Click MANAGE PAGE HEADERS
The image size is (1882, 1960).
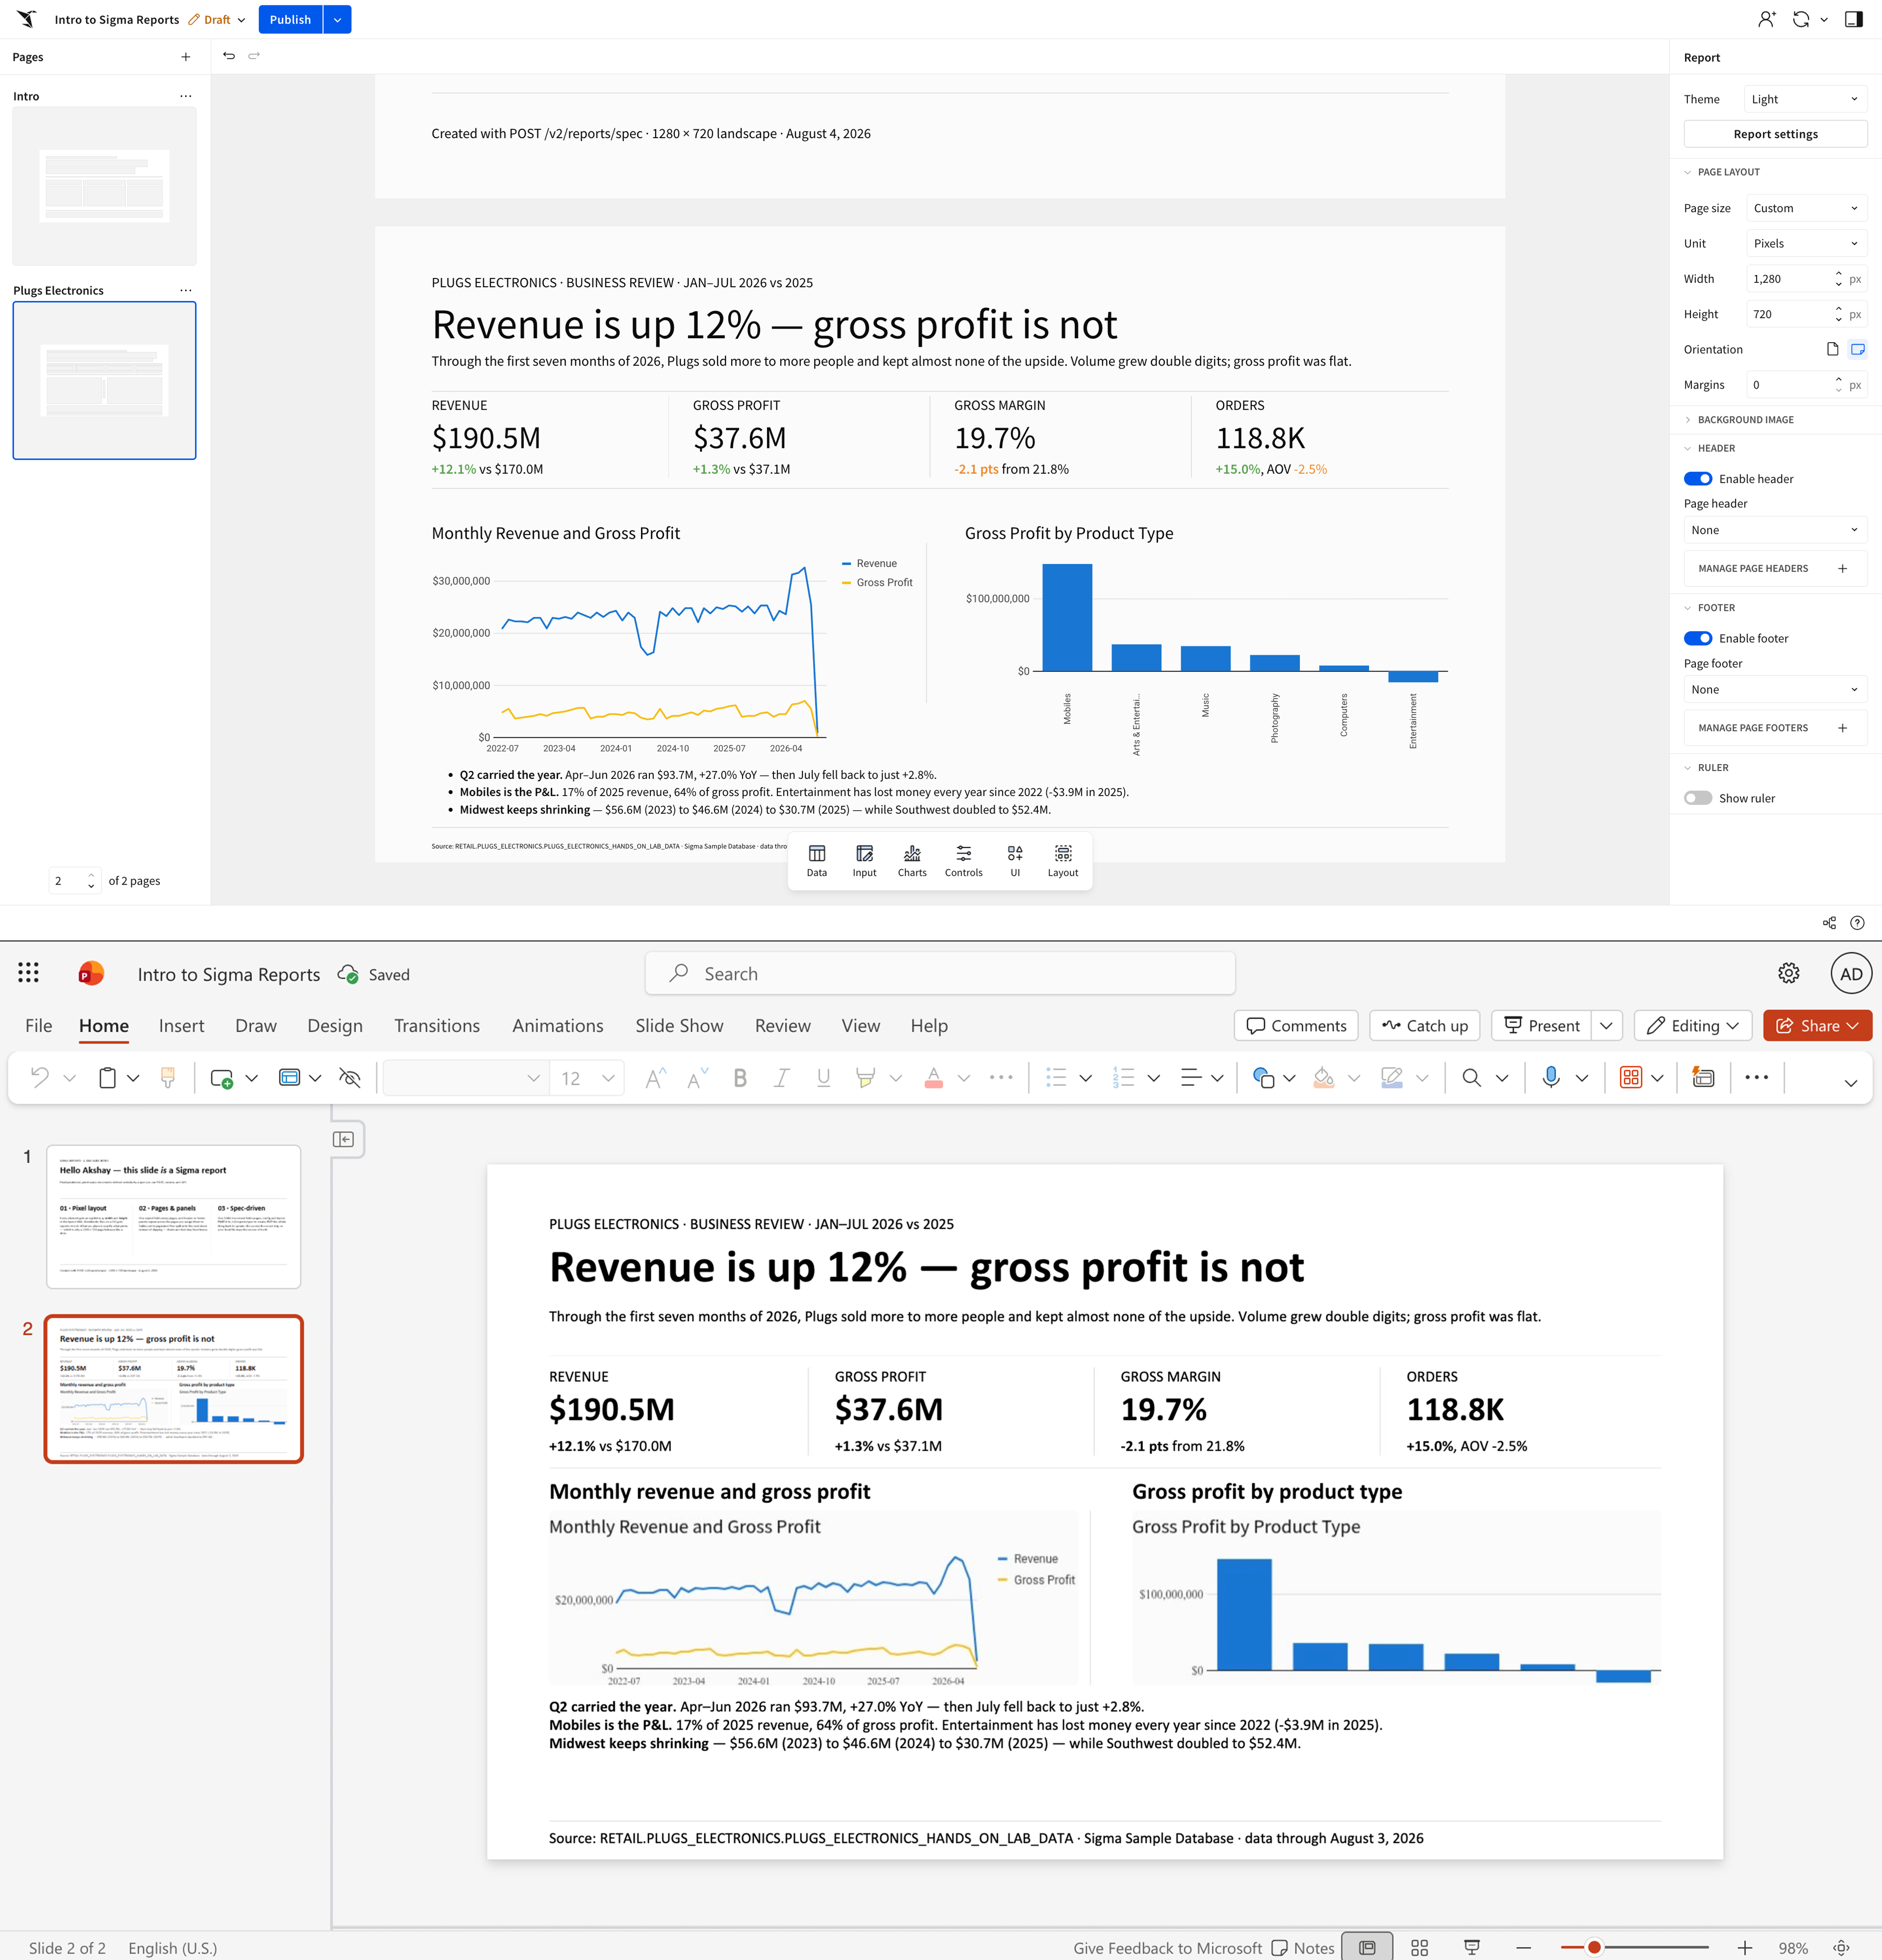[x=1775, y=568]
